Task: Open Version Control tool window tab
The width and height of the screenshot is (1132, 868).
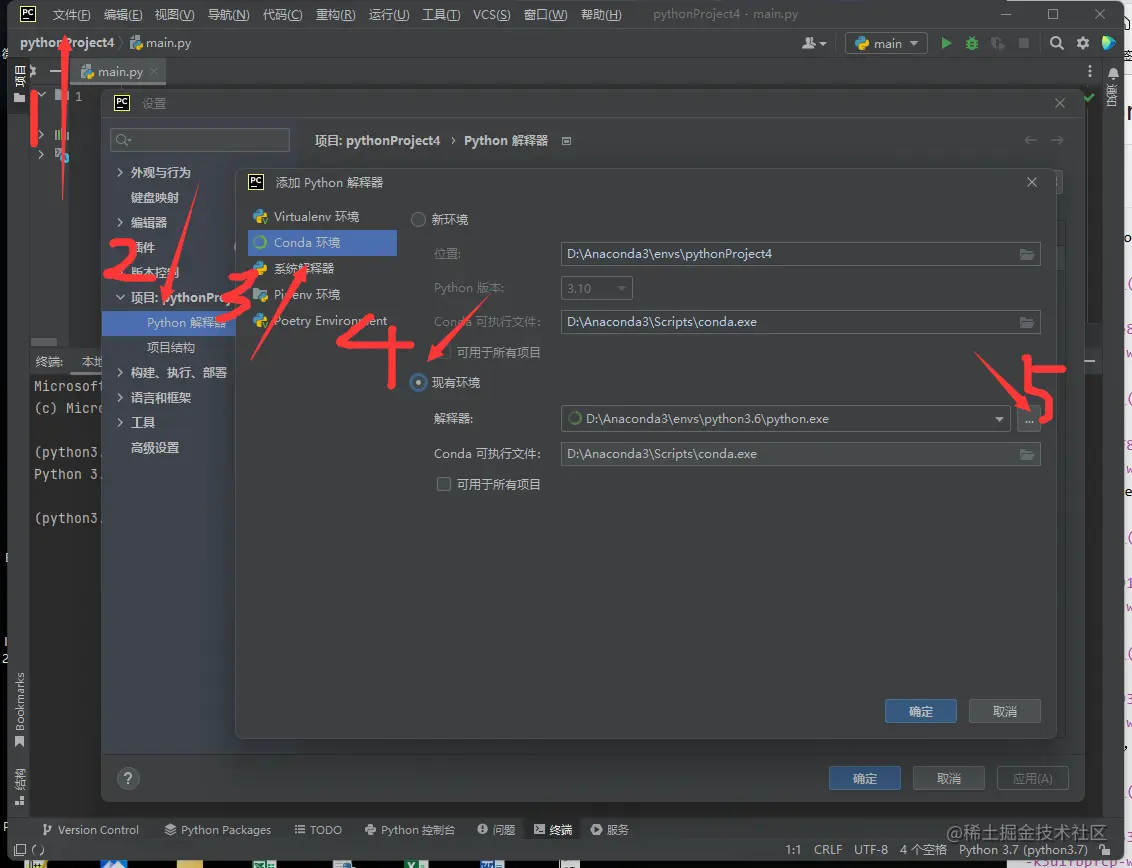Action: [x=90, y=830]
